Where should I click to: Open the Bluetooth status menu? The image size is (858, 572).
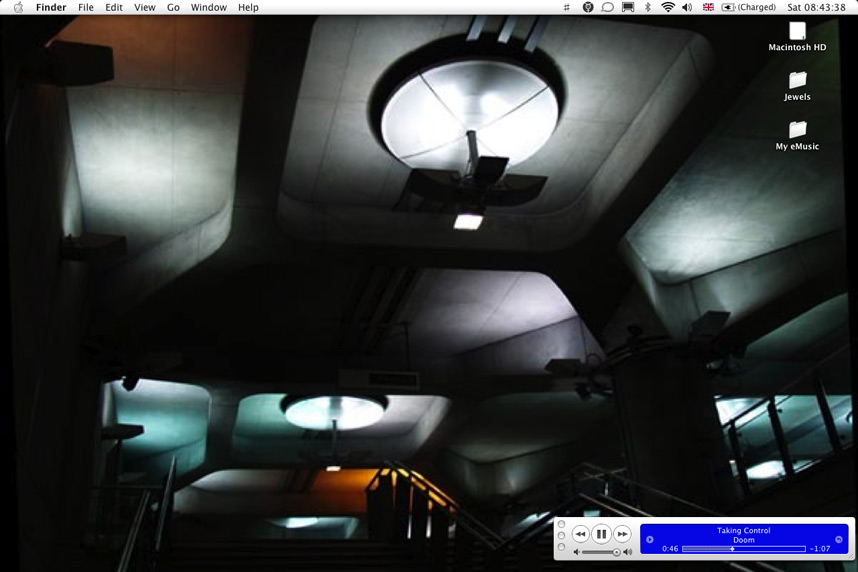648,7
